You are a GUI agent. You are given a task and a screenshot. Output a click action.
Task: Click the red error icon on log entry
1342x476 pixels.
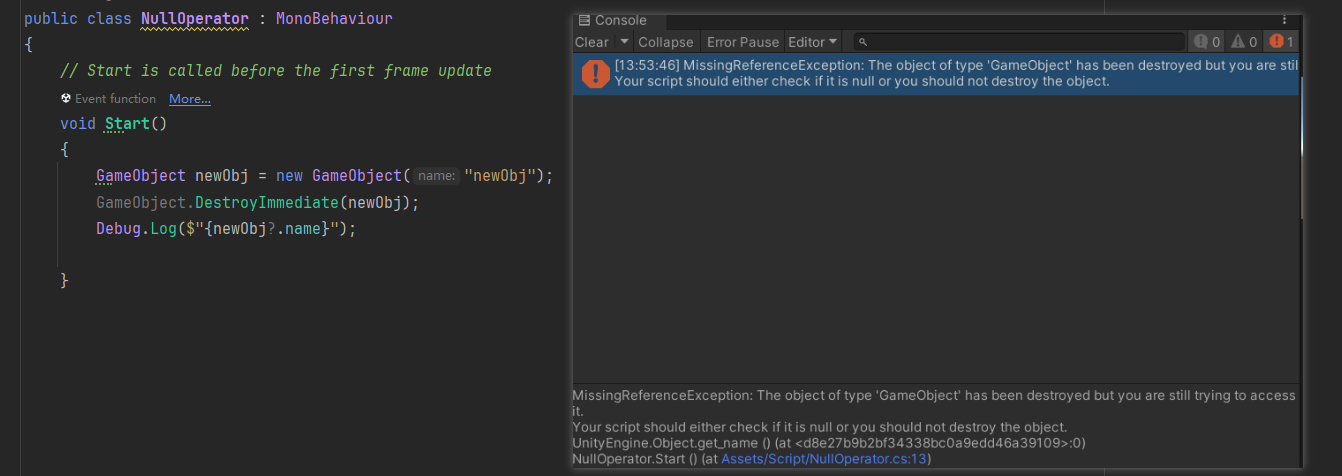(595, 73)
